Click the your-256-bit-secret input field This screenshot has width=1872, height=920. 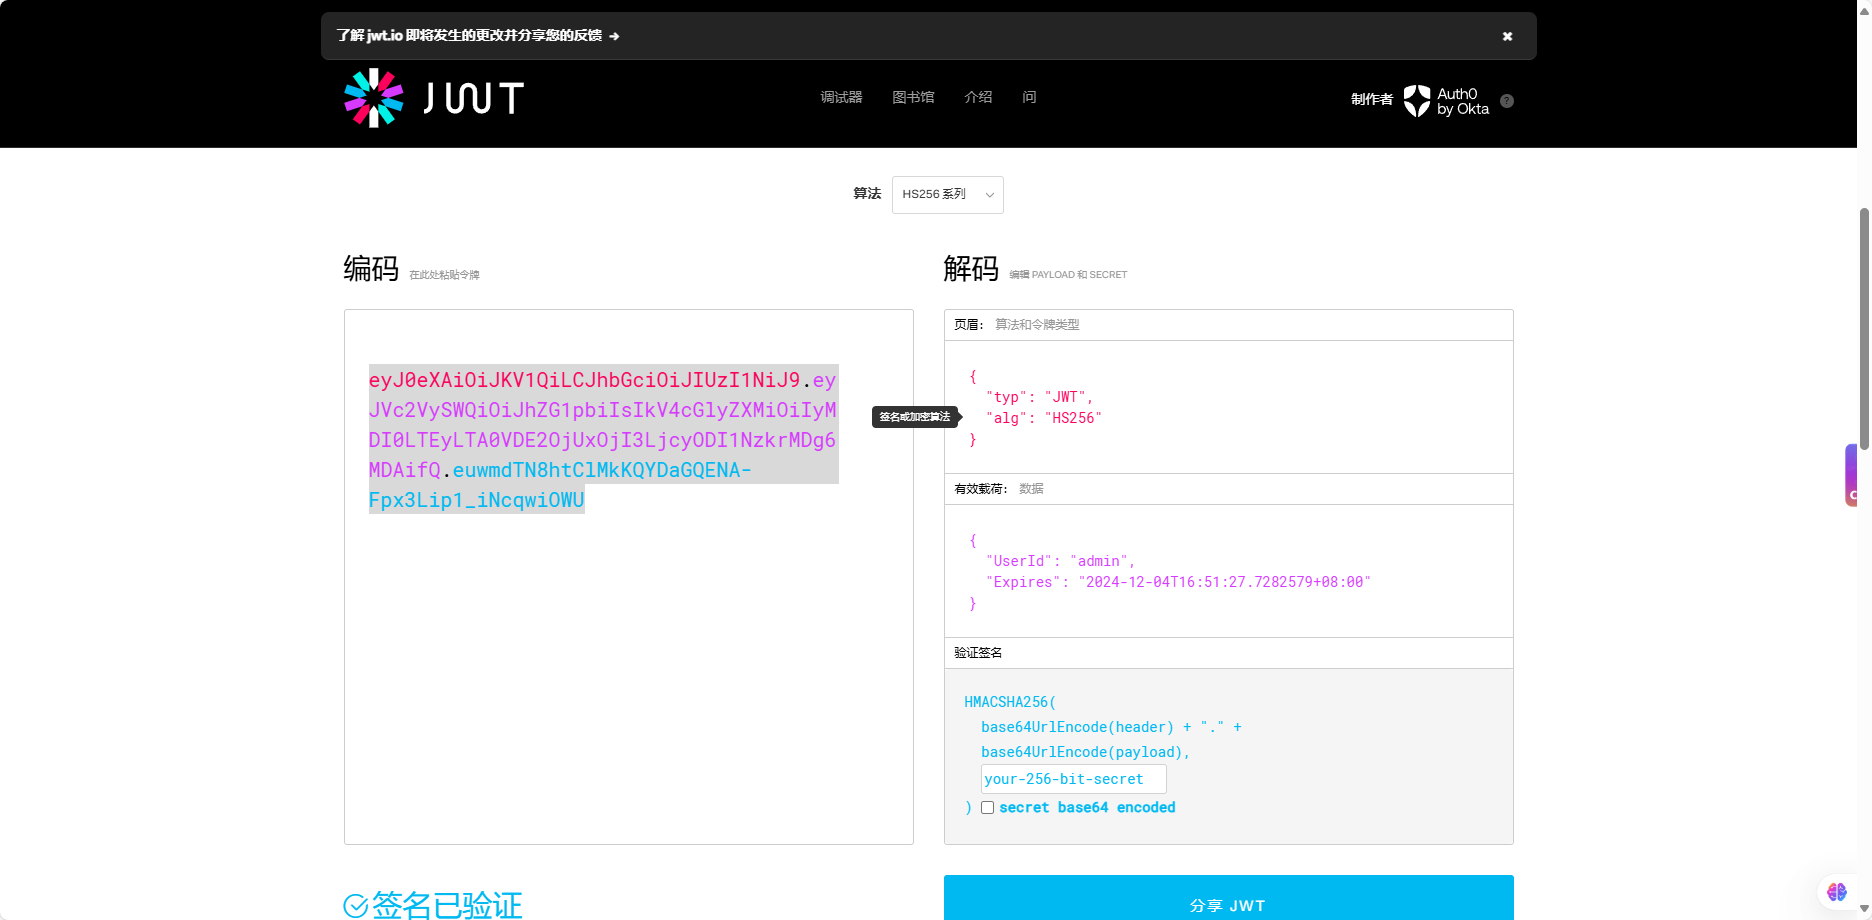(x=1072, y=779)
